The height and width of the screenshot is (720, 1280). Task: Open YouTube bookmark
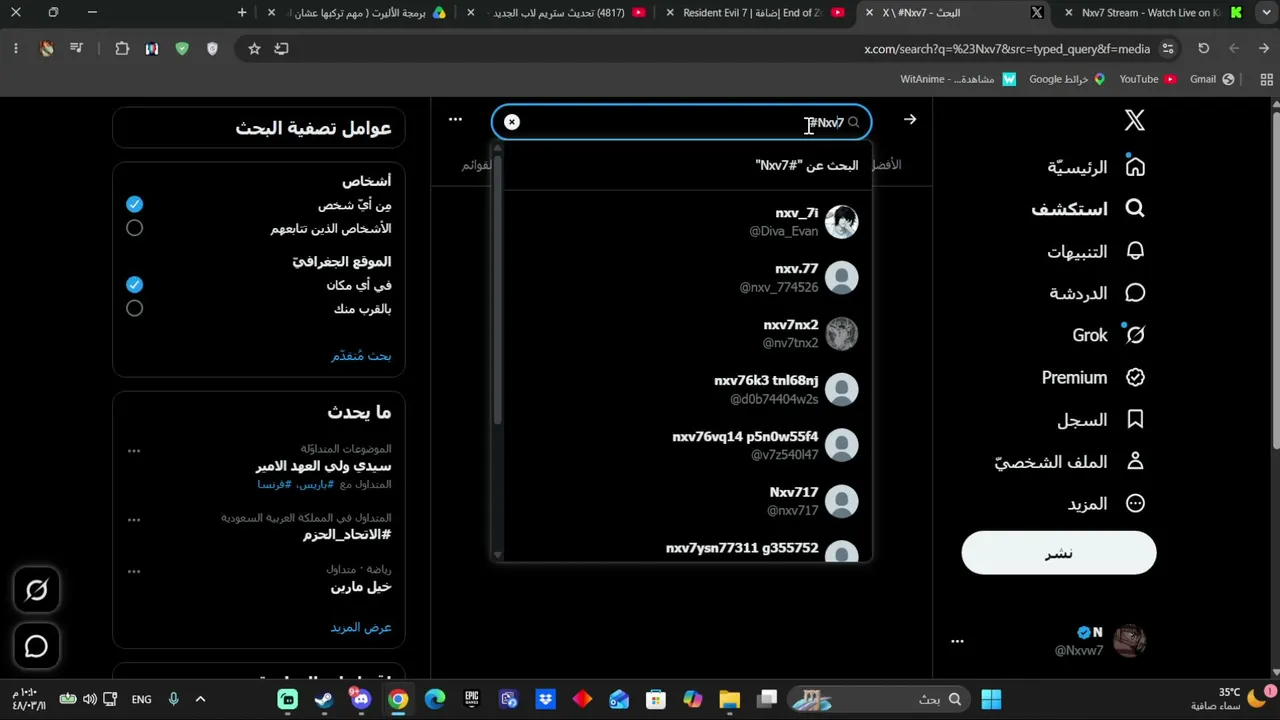tap(1147, 79)
